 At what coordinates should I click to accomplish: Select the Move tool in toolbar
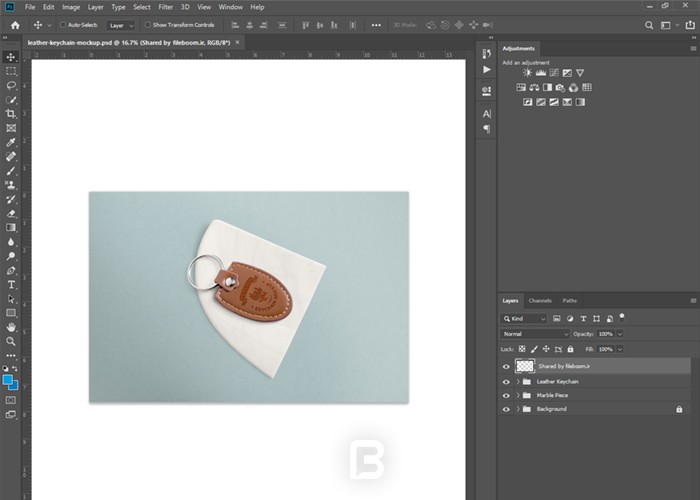tap(11, 57)
